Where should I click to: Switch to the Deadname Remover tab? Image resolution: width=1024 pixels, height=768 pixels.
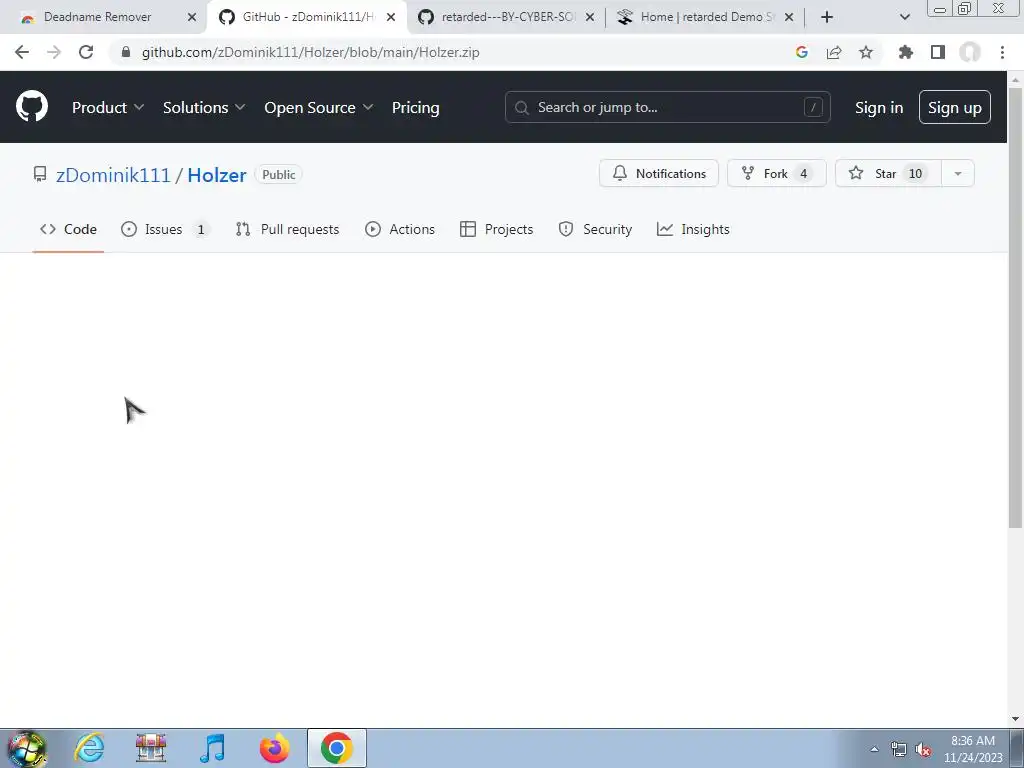pyautogui.click(x=98, y=17)
